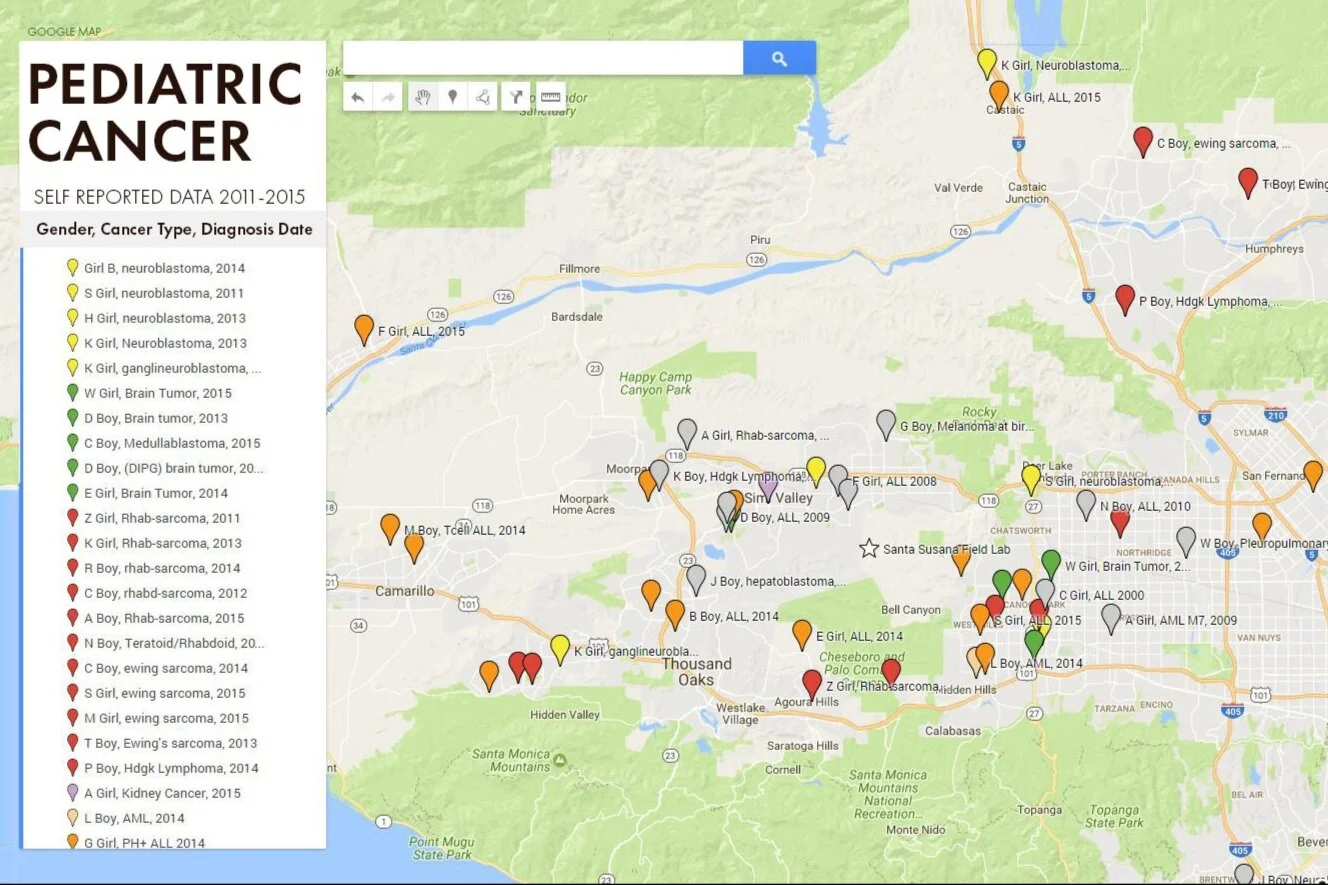Select the add marker tool
Viewport: 1328px width, 885px height.
click(x=452, y=96)
